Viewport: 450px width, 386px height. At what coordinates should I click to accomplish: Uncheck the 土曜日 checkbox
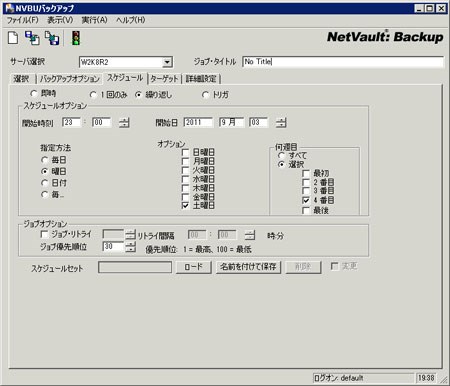coord(185,205)
